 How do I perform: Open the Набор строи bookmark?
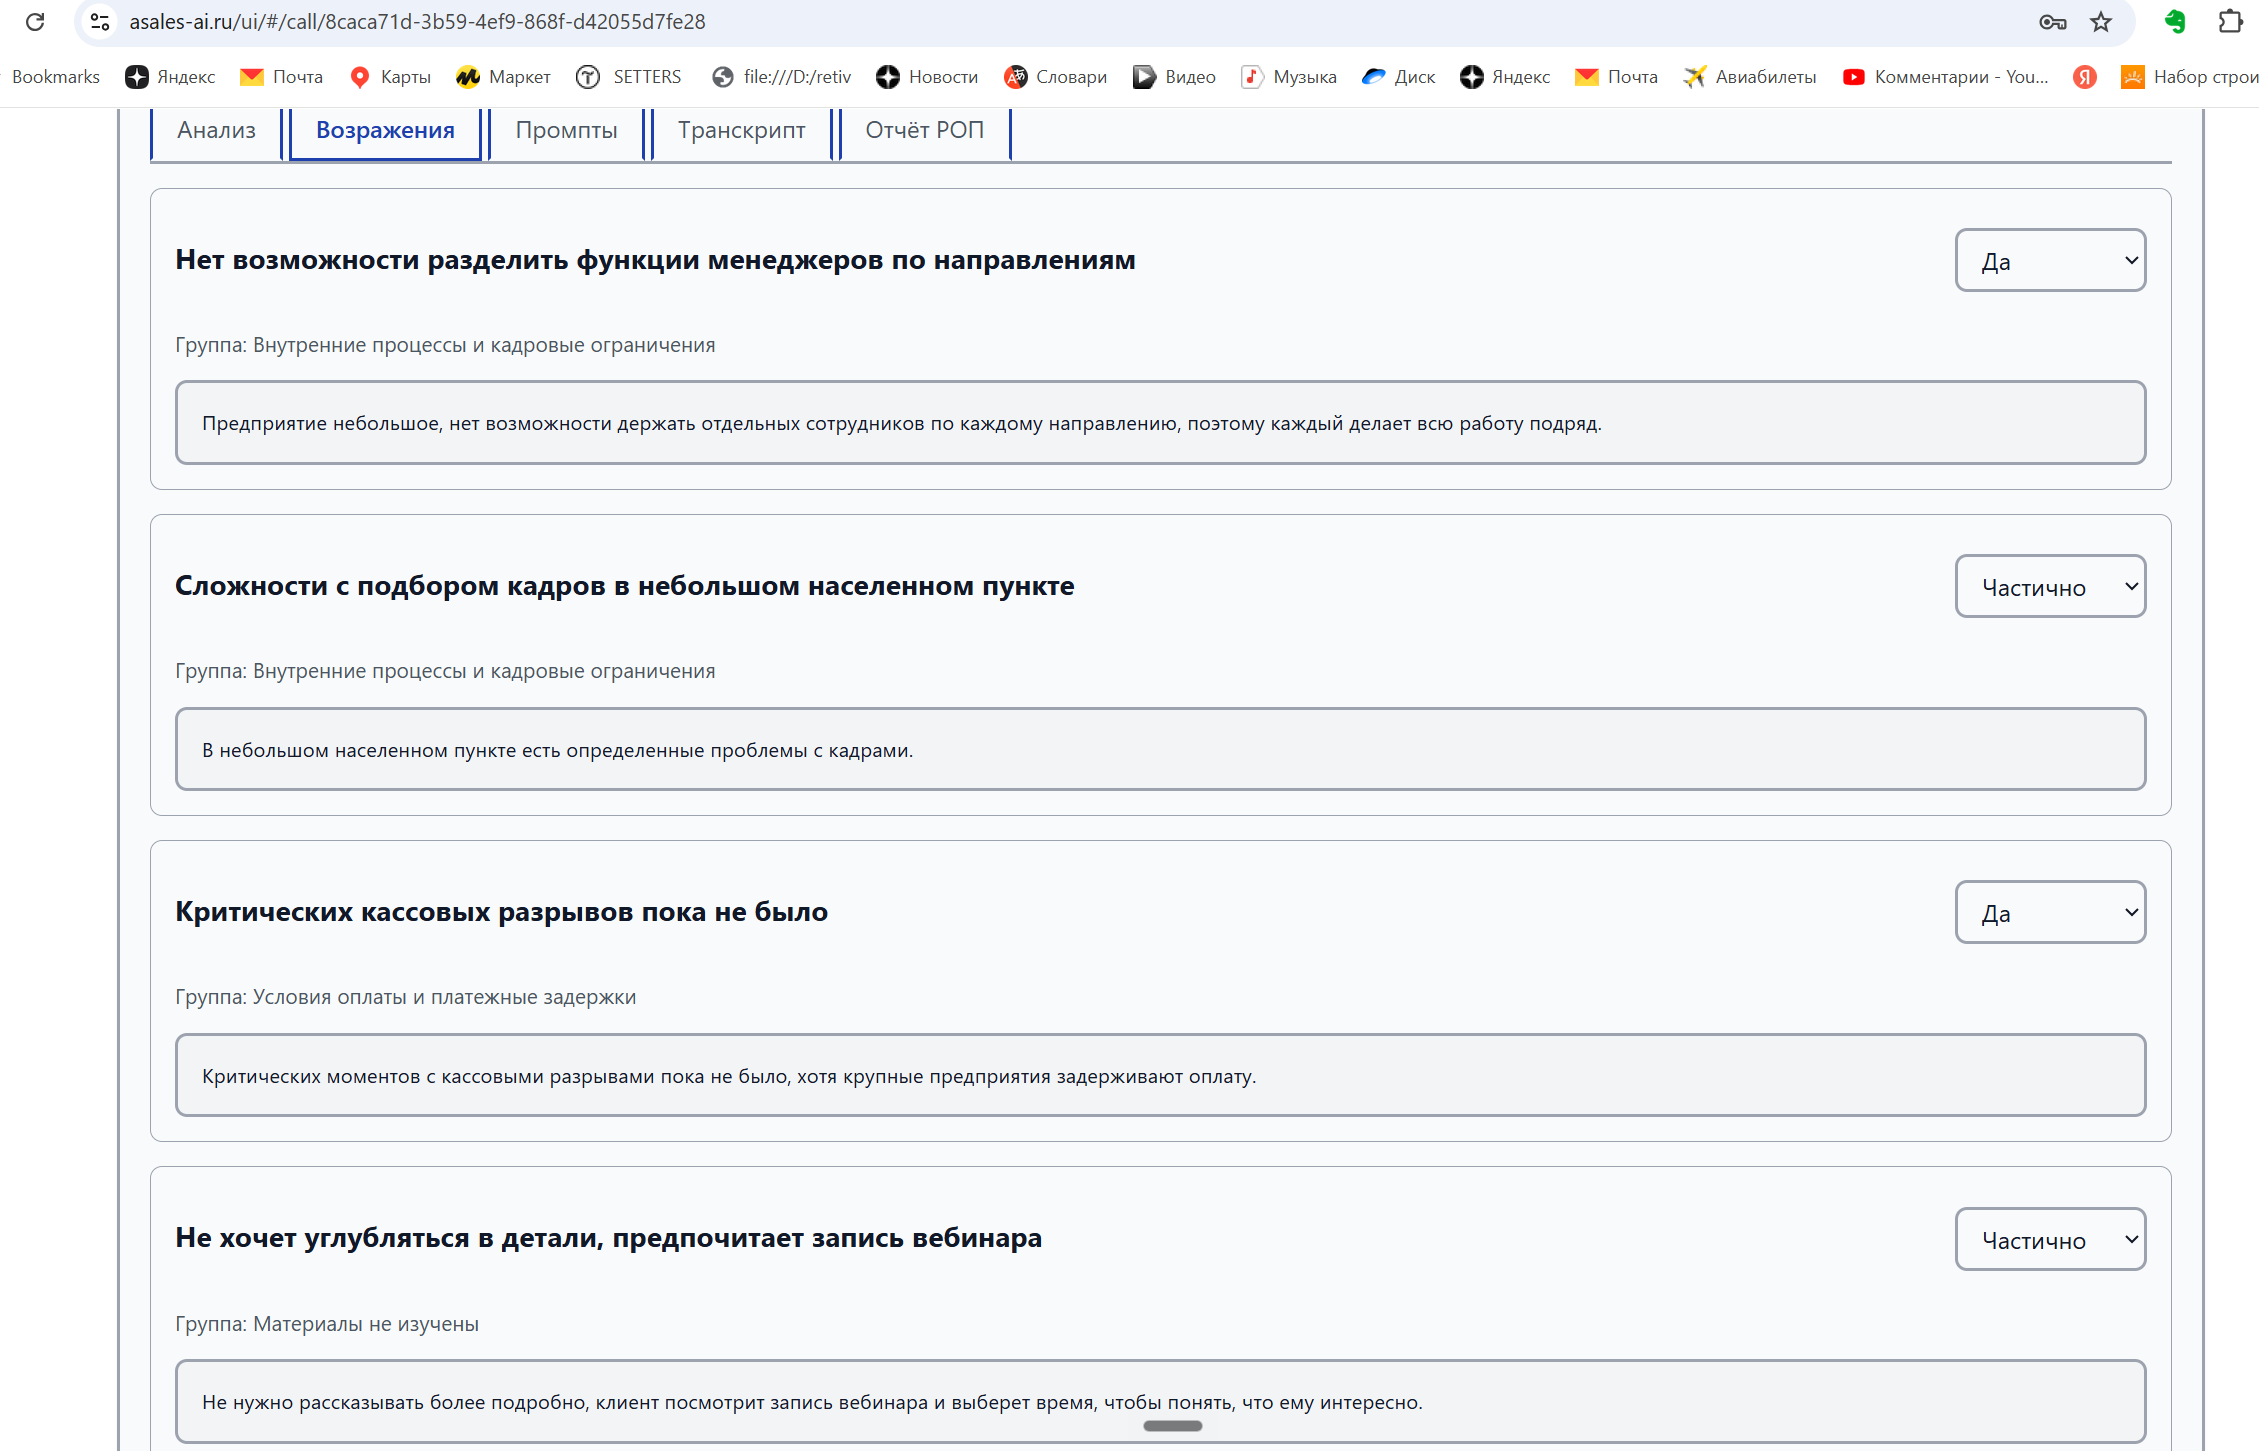click(x=2189, y=77)
